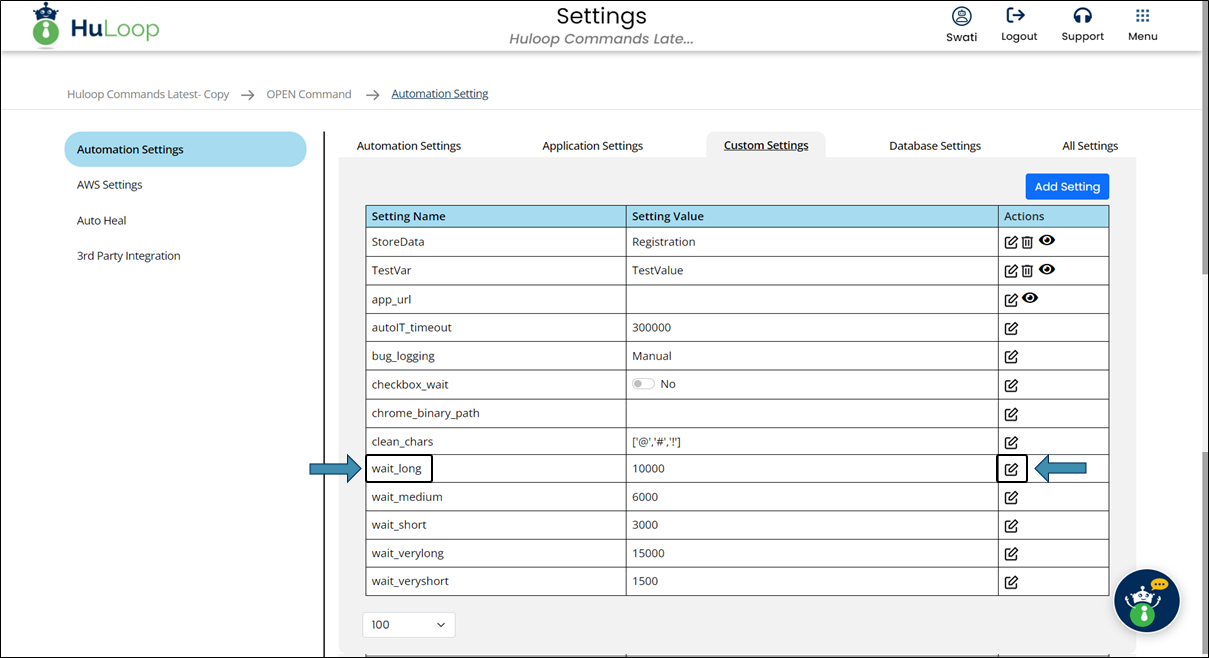Viewport: 1209px width, 658px height.
Task: Delete the TestVar setting
Action: pyautogui.click(x=1027, y=271)
